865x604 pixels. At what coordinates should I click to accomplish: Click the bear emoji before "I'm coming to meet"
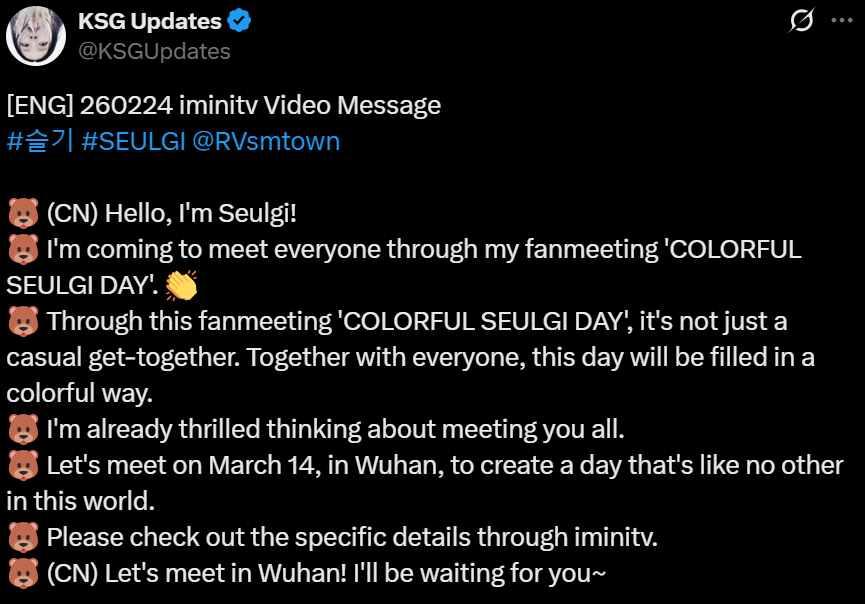point(23,250)
